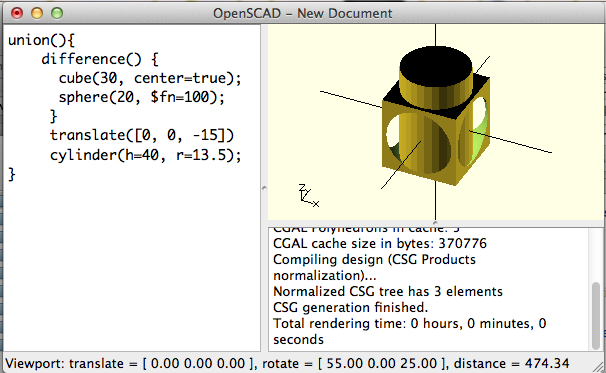Click the 'translate([0, 0, -15])' code line
Viewport: 606px width, 373px height.
[142, 135]
